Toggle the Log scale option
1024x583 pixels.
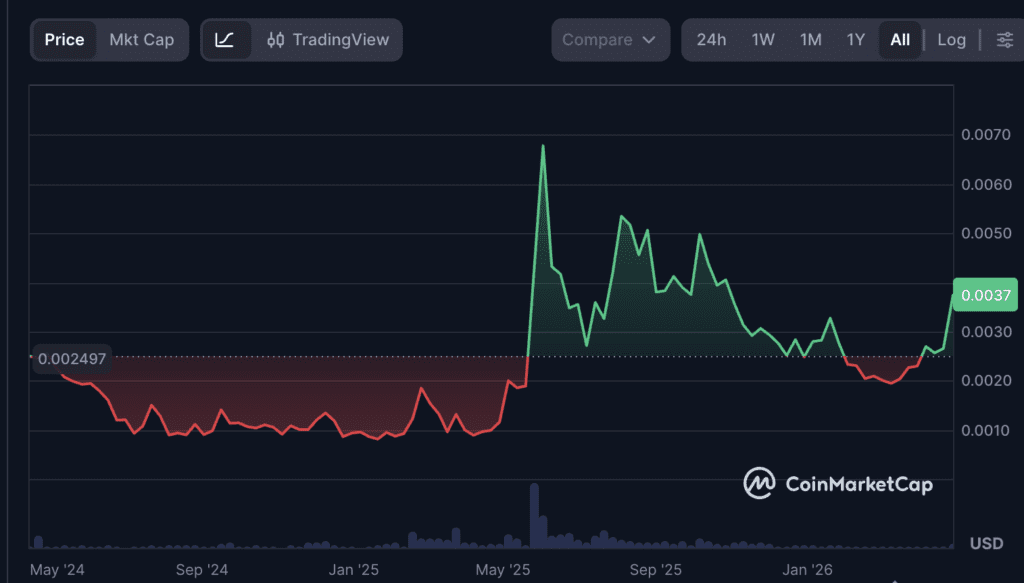[x=951, y=40]
